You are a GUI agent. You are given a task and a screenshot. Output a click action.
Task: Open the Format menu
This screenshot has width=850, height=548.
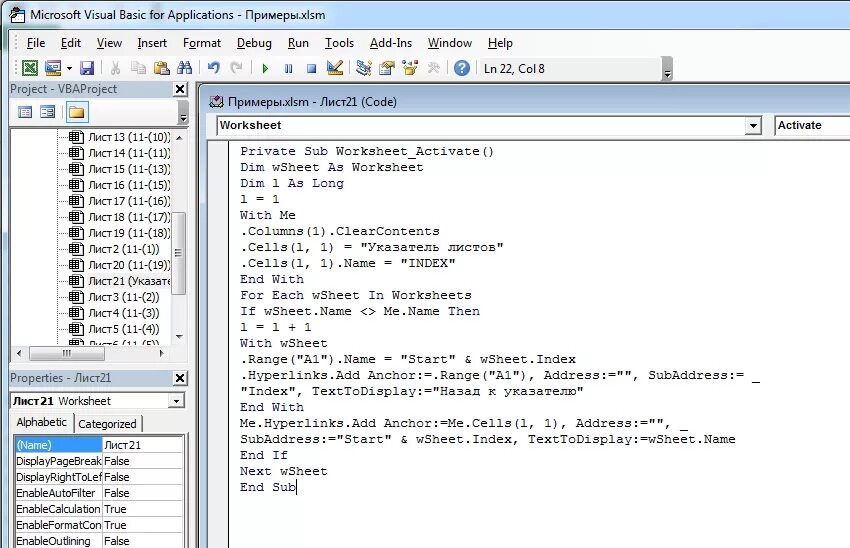tap(202, 43)
